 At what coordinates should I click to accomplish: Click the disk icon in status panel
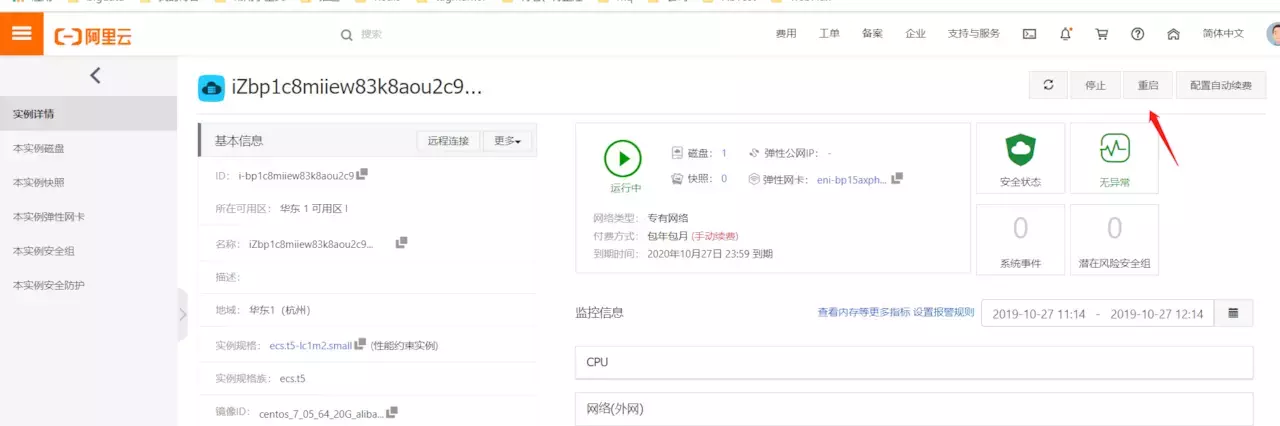tap(678, 153)
